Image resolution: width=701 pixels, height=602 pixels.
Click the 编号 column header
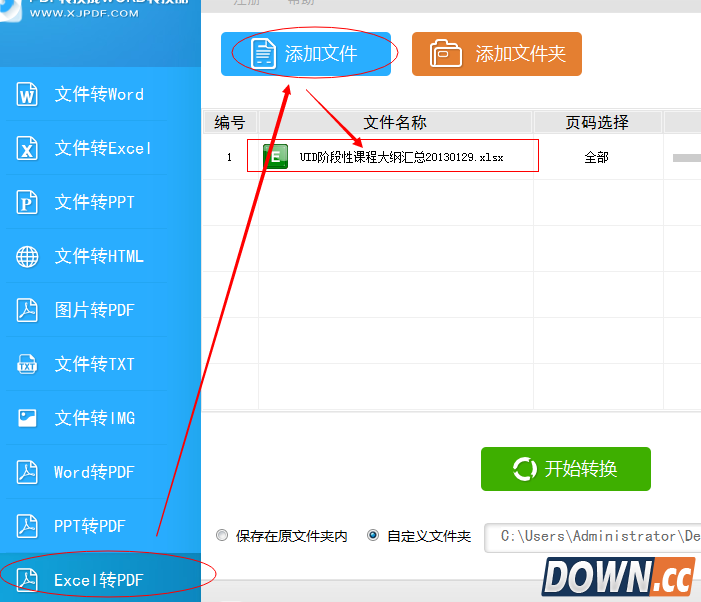230,122
